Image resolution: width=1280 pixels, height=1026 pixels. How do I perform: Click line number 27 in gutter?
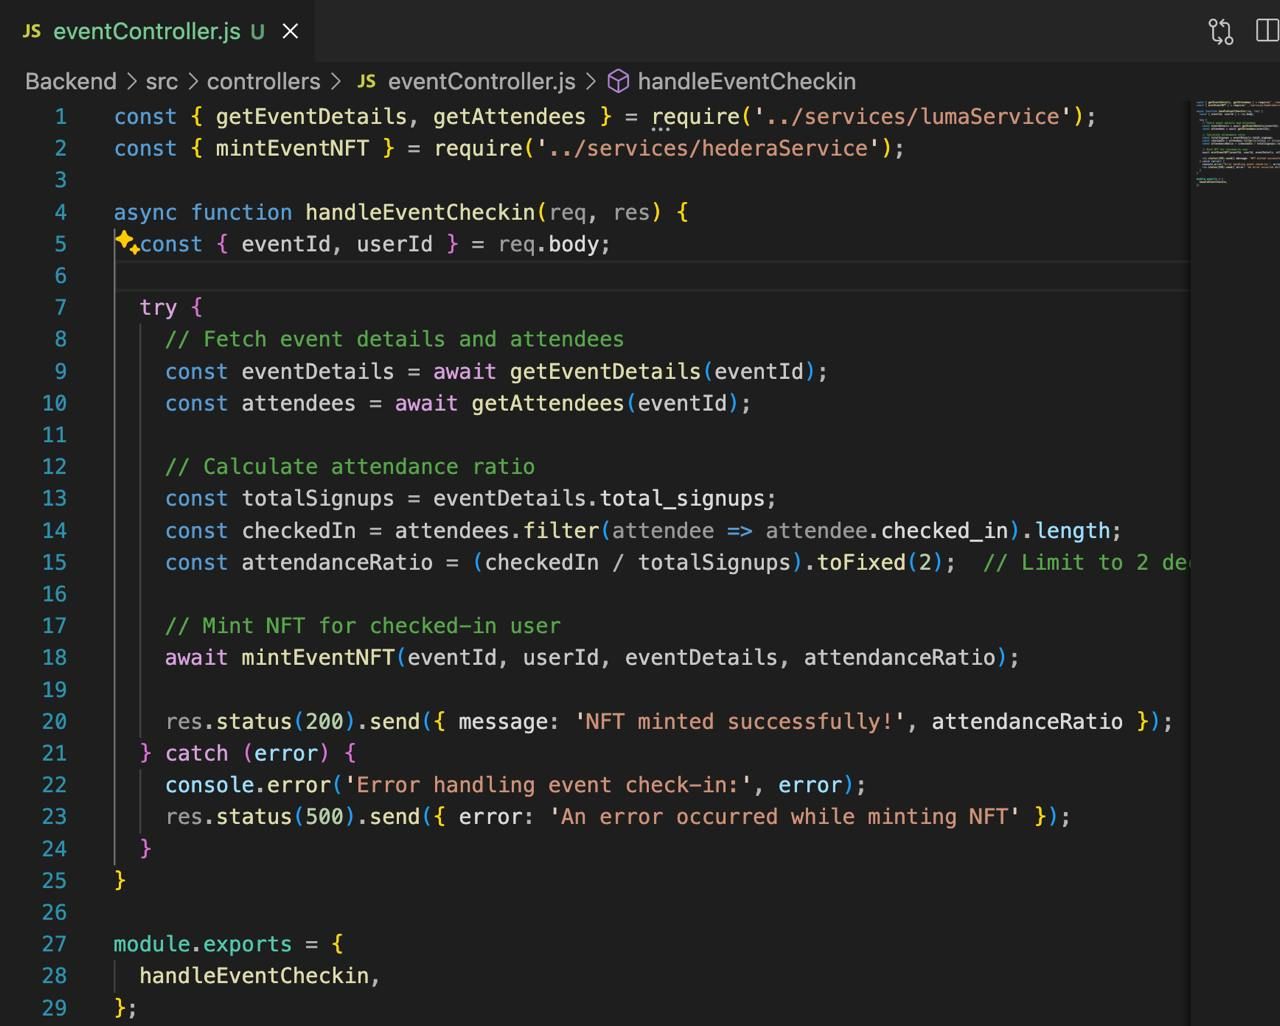point(55,943)
